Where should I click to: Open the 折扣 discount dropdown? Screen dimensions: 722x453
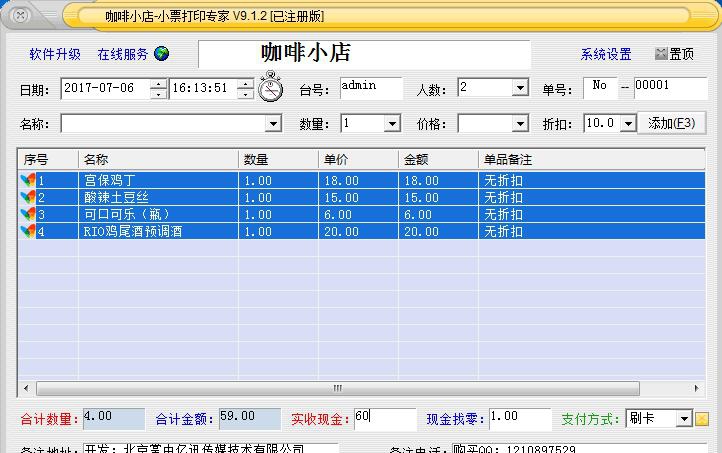click(x=628, y=124)
